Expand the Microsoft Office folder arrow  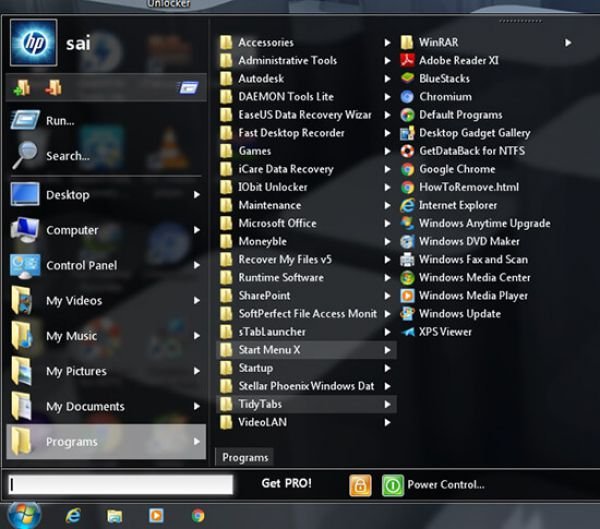(x=387, y=223)
